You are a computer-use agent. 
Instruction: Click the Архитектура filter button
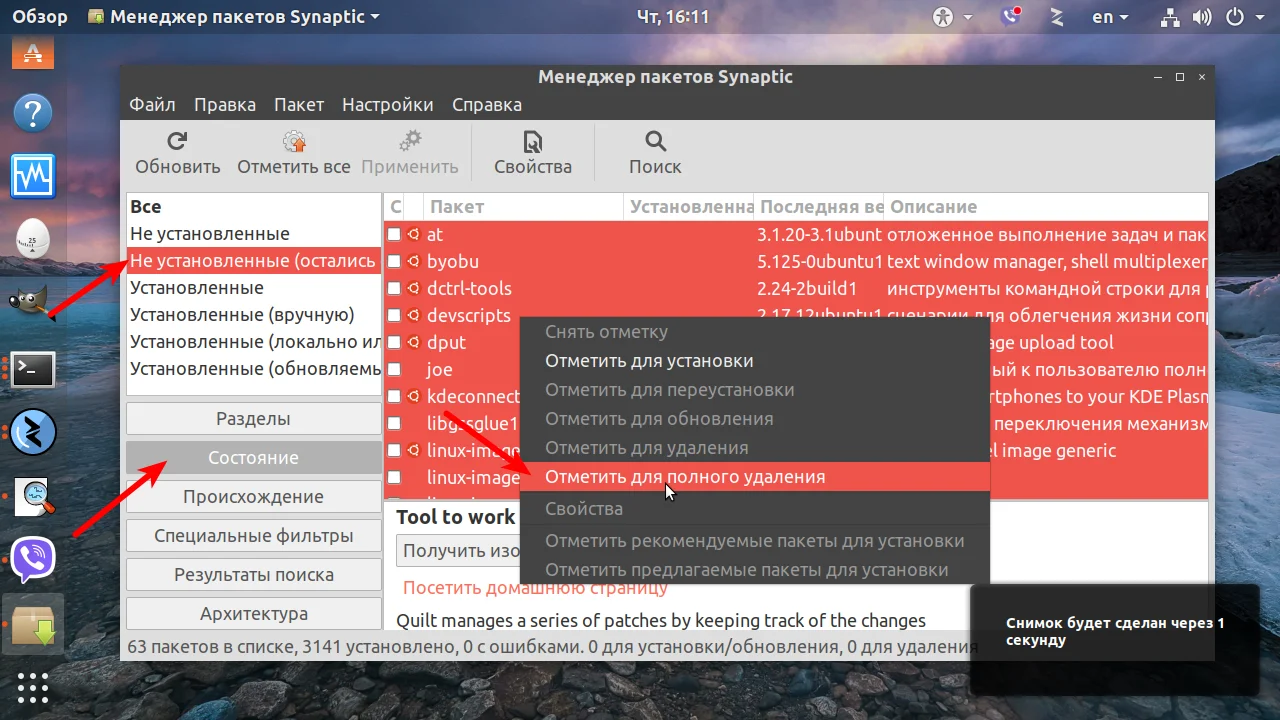[254, 614]
